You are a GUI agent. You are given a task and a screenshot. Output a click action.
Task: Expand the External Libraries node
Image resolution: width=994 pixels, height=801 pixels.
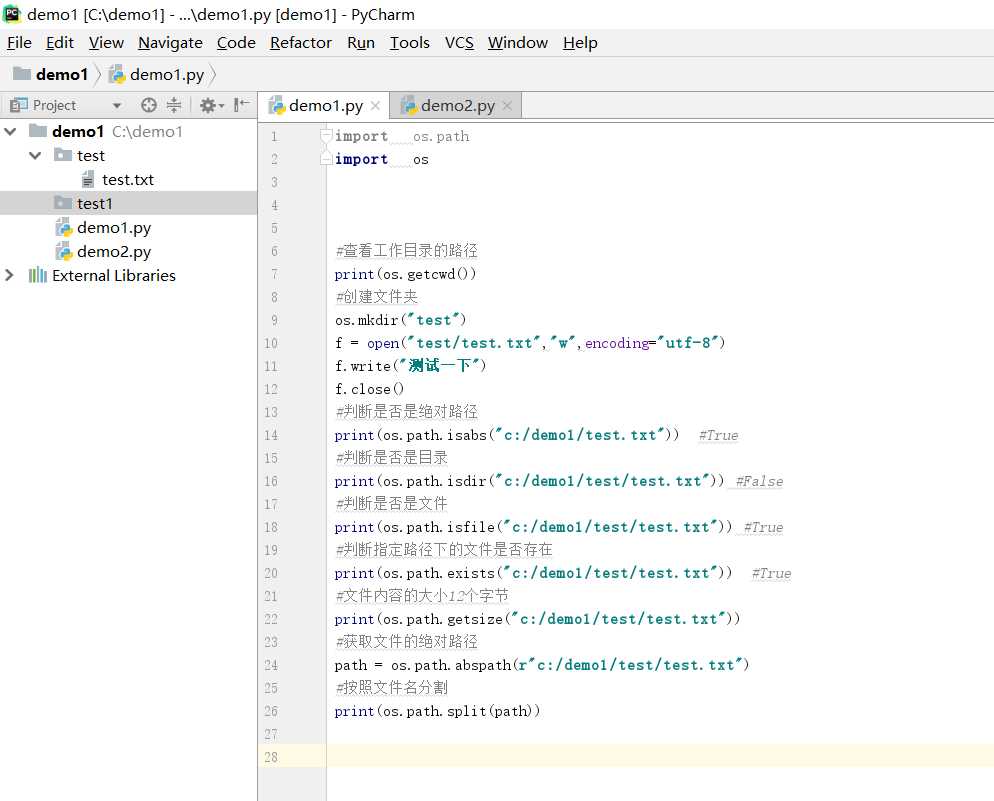point(9,276)
